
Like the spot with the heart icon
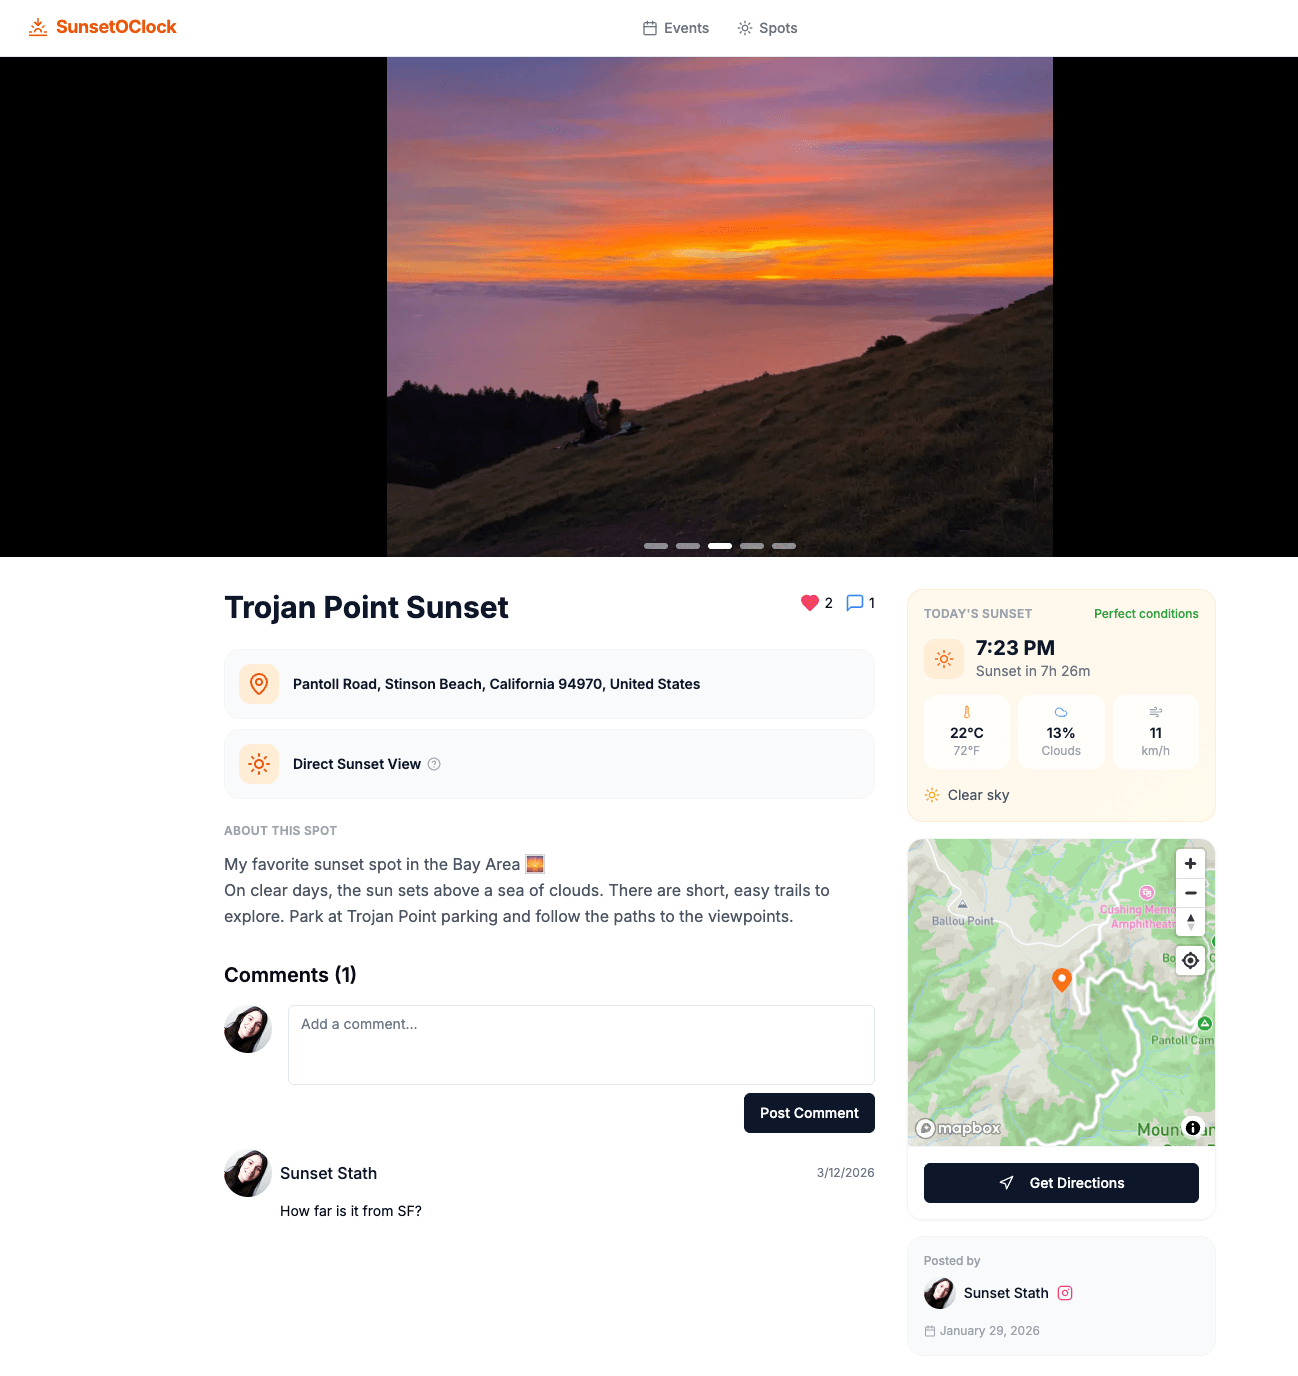(810, 603)
